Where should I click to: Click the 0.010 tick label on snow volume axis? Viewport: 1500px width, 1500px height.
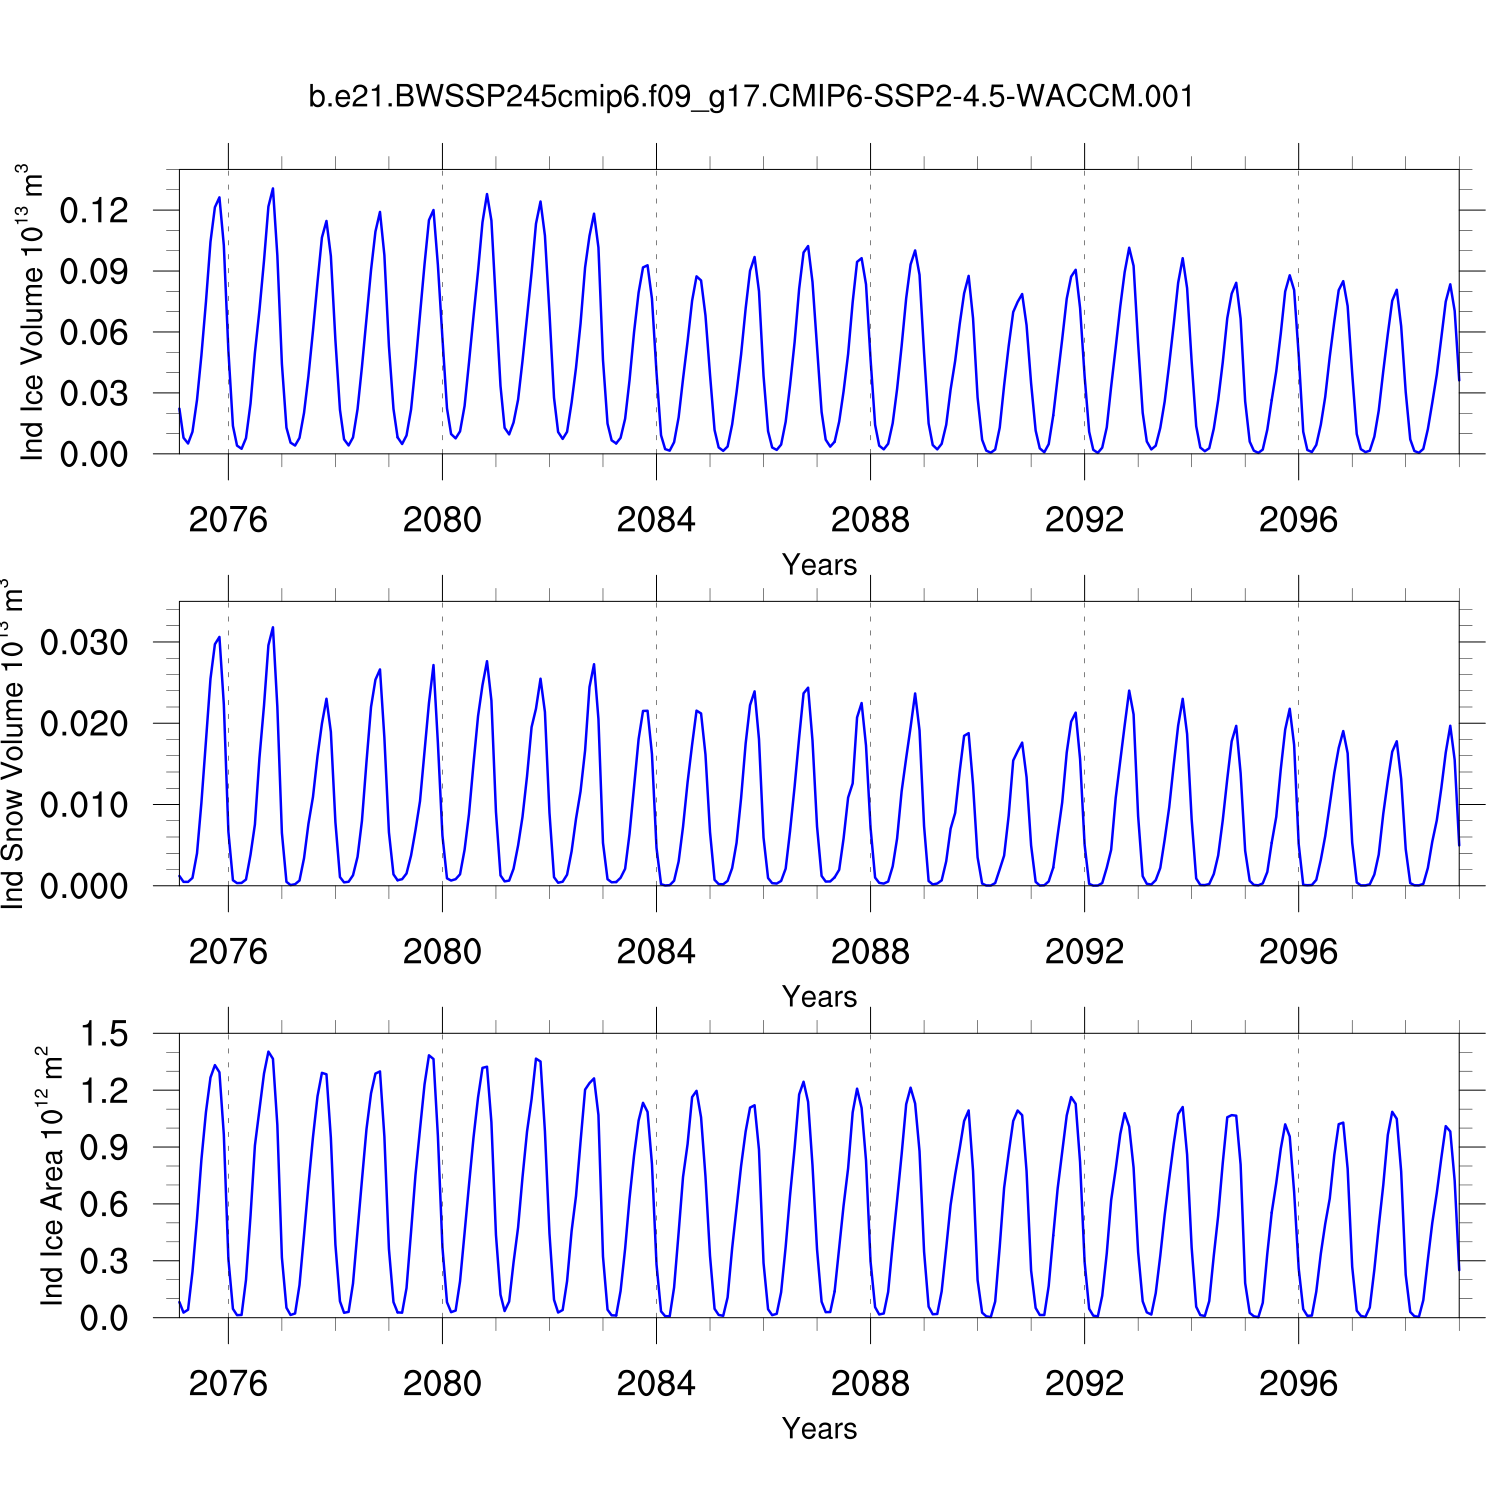coord(85,805)
